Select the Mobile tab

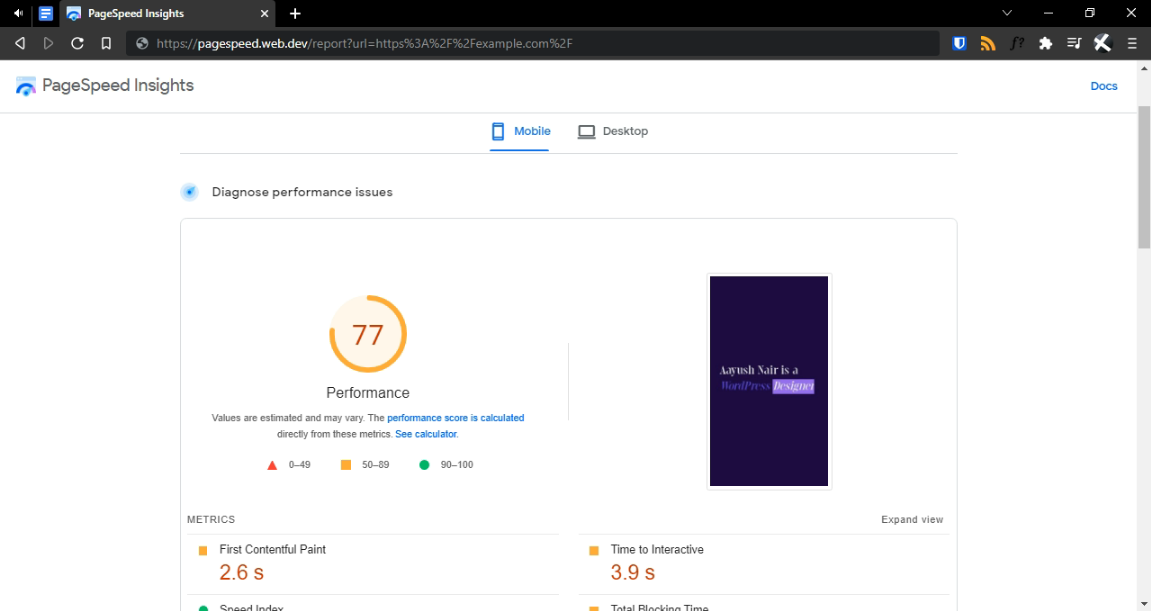point(520,132)
